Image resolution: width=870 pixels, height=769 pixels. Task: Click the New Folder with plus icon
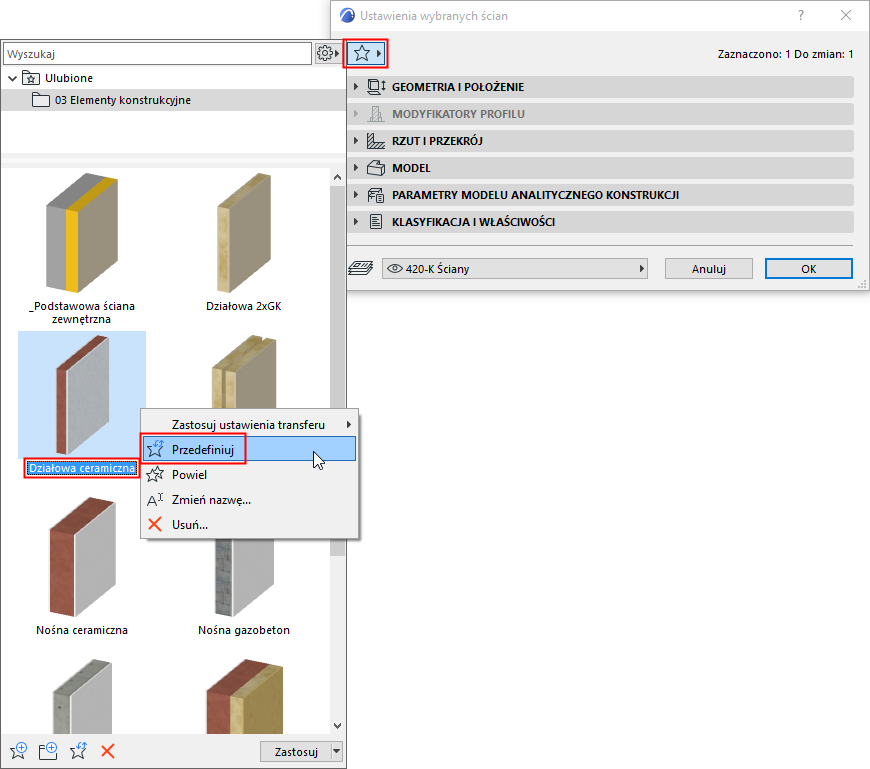click(48, 750)
